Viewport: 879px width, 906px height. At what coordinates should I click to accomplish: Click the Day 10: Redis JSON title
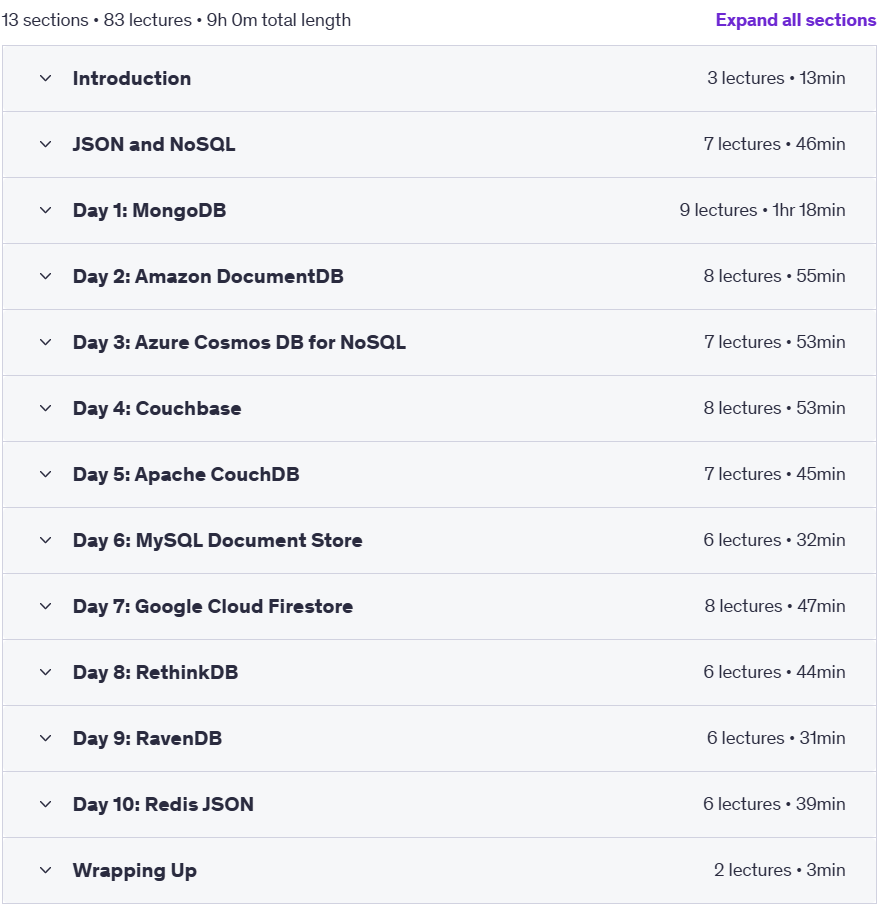pos(163,804)
